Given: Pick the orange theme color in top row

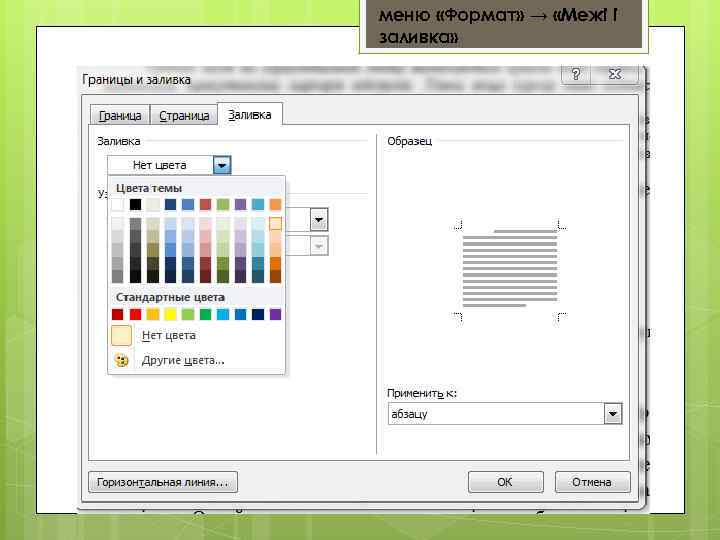Looking at the screenshot, I should tap(276, 204).
